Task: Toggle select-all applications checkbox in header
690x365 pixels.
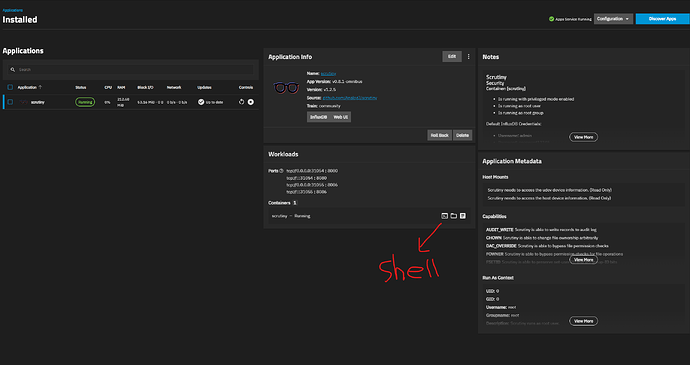Action: [10, 87]
